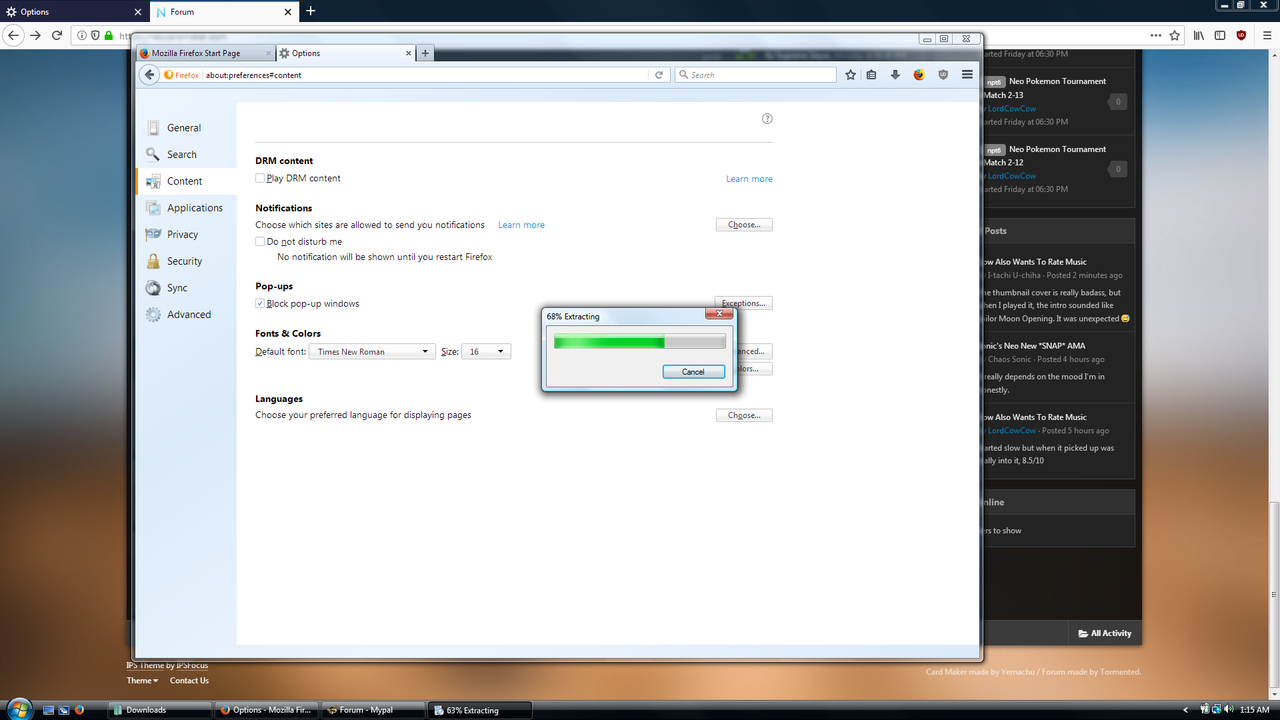Switch to the Privacy section
Screen dimensions: 1280x720
click(x=183, y=234)
